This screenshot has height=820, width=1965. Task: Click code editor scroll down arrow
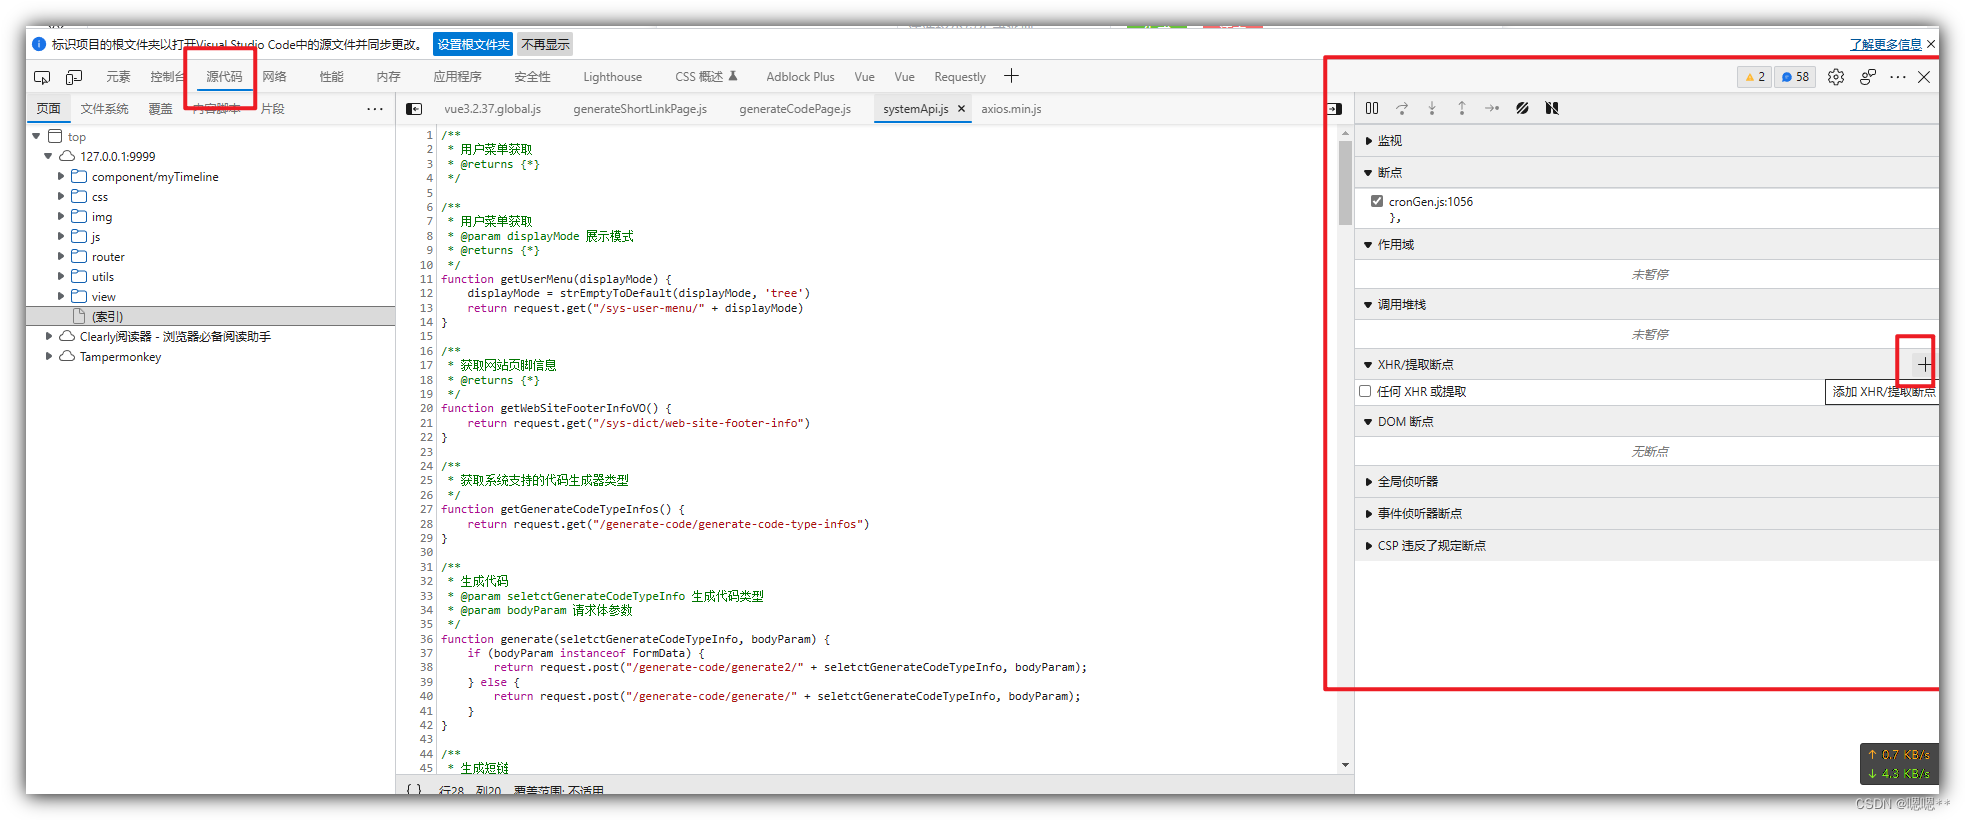pos(1345,765)
